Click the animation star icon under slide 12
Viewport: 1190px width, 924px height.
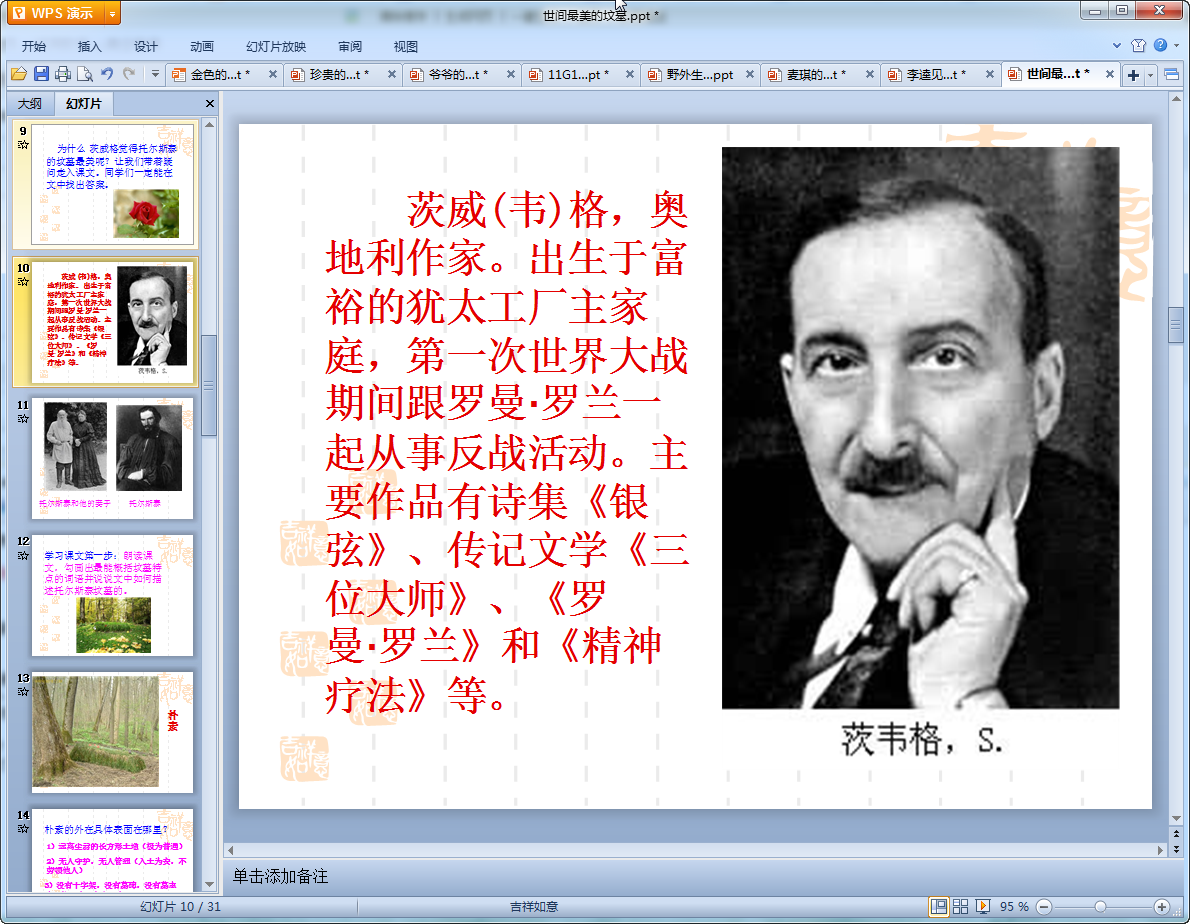click(24, 555)
